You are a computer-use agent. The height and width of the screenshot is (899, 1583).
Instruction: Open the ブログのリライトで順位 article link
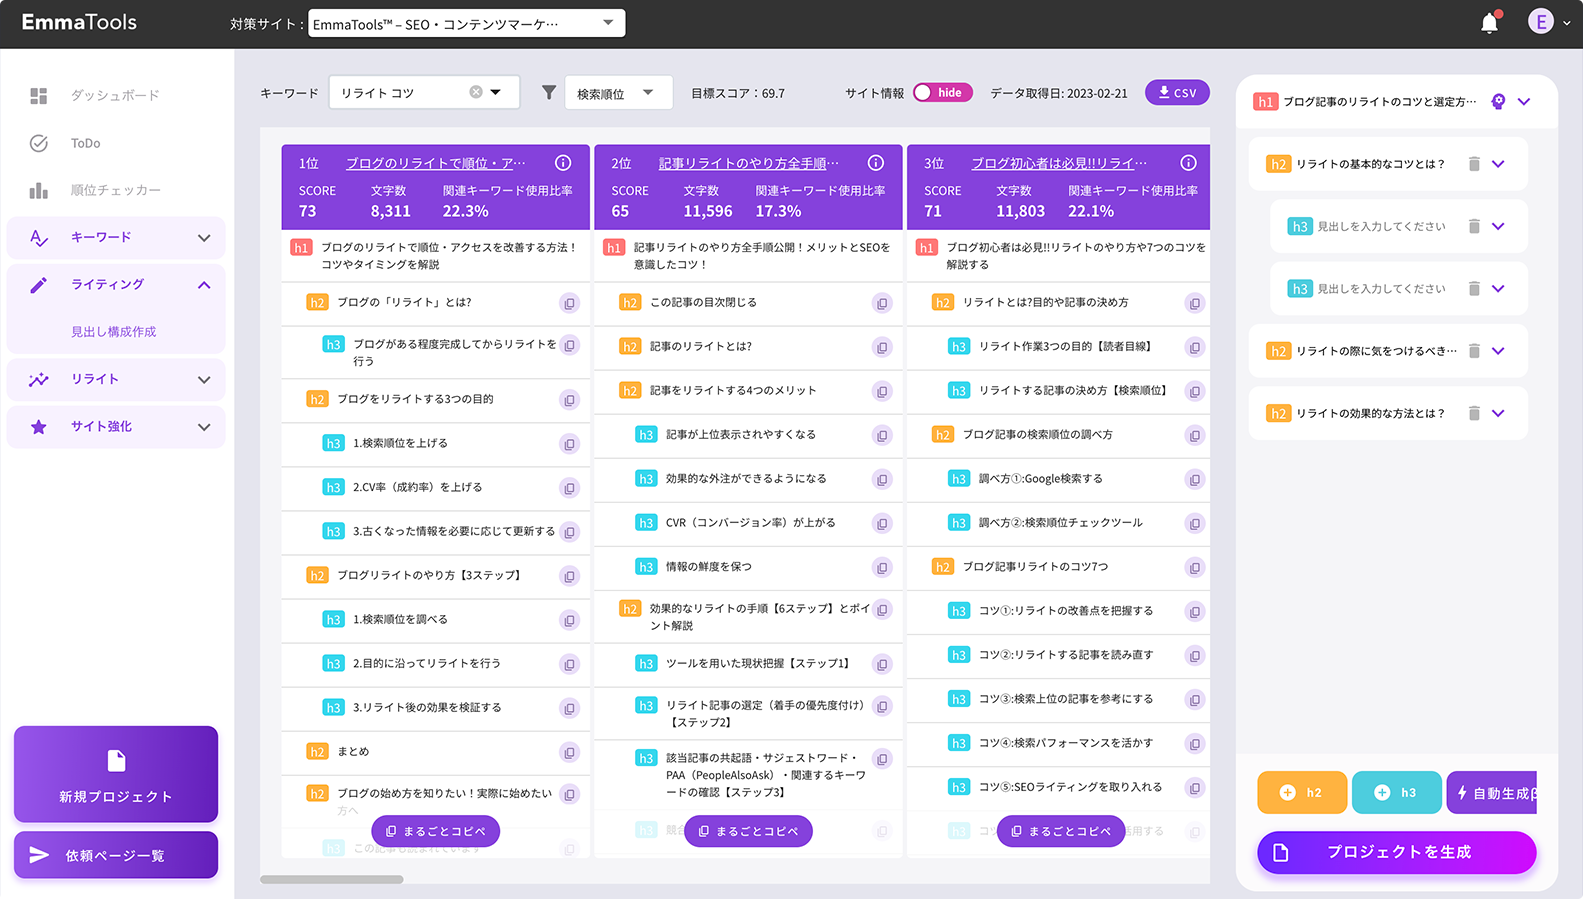coord(436,163)
